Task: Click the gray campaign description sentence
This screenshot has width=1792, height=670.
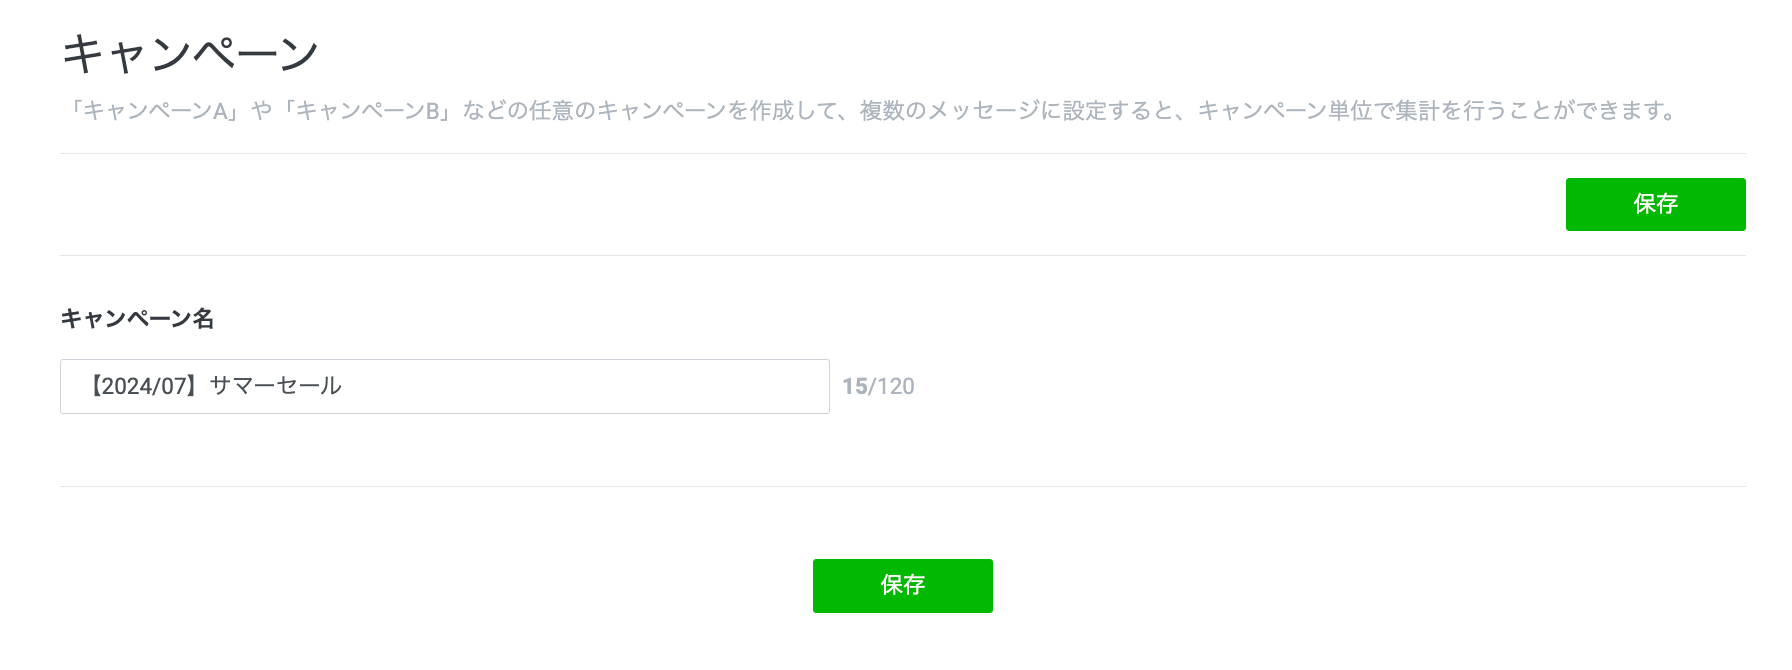Action: tap(870, 110)
